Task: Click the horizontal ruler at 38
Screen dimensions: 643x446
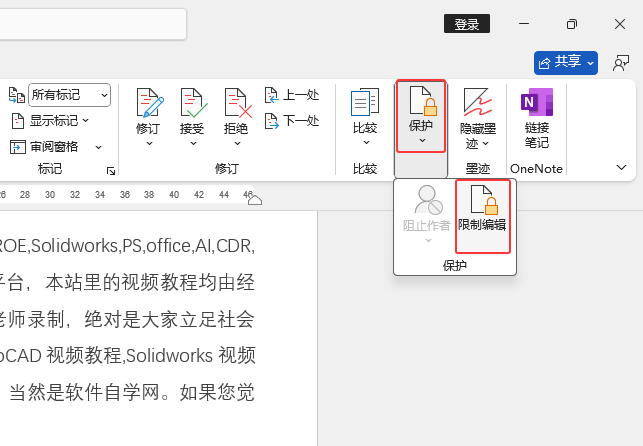Action: (149, 195)
